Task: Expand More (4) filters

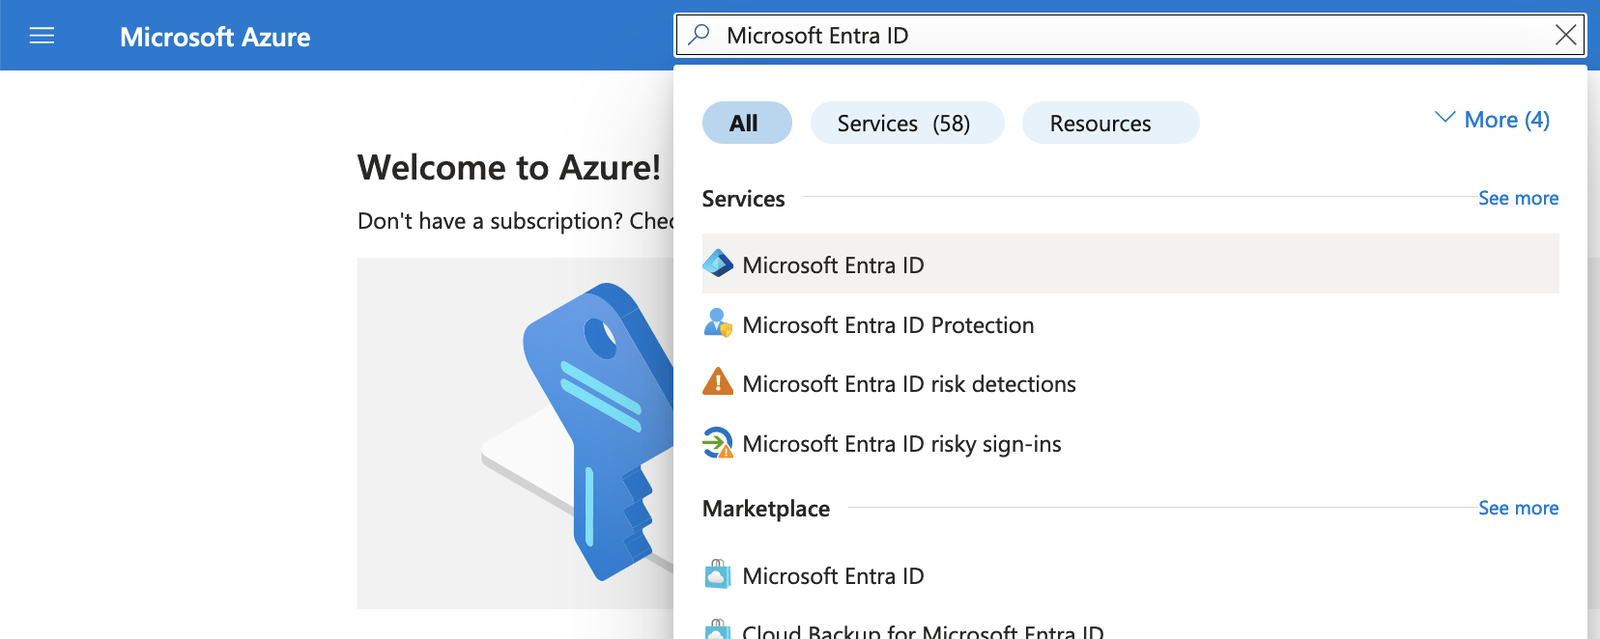Action: pyautogui.click(x=1492, y=120)
